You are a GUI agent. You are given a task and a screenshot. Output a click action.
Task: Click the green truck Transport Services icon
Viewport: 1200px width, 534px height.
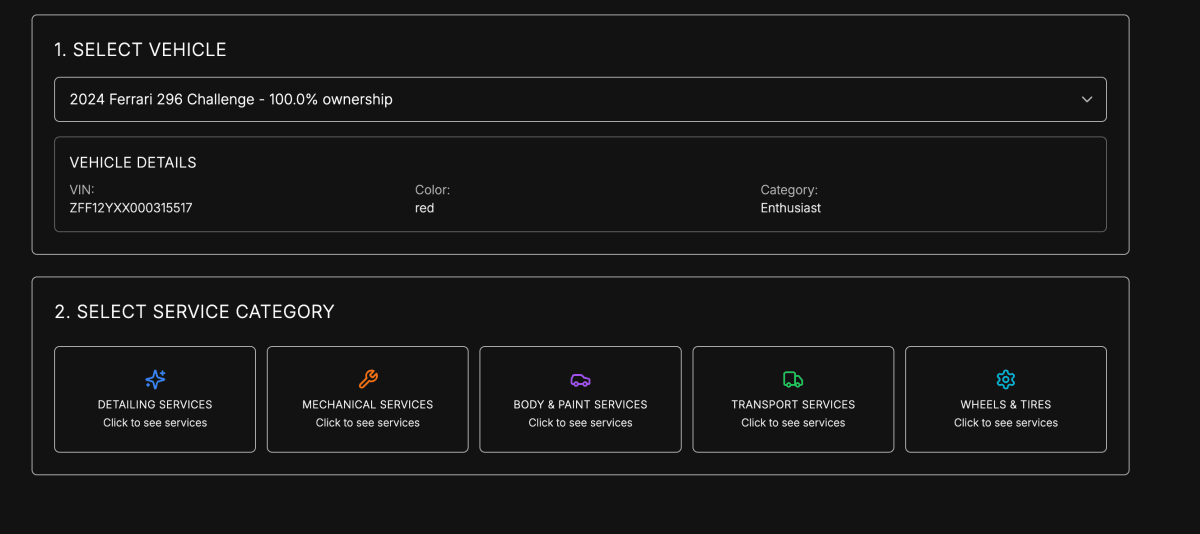[793, 379]
